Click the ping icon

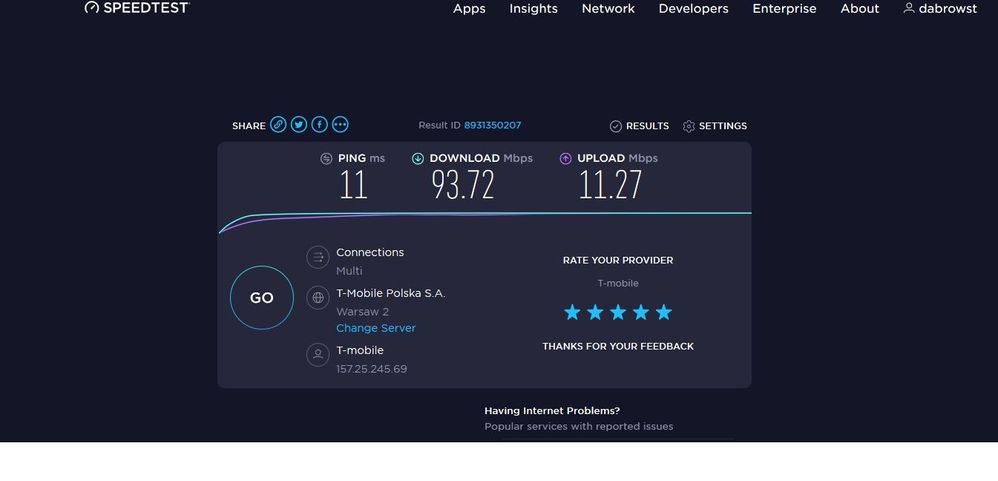(x=327, y=158)
